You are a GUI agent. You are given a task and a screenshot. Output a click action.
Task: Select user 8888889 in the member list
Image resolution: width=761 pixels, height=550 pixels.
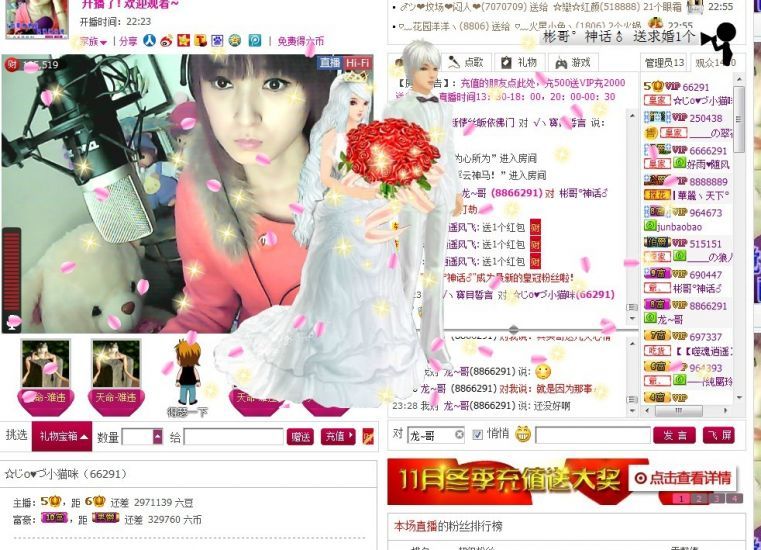(x=709, y=182)
